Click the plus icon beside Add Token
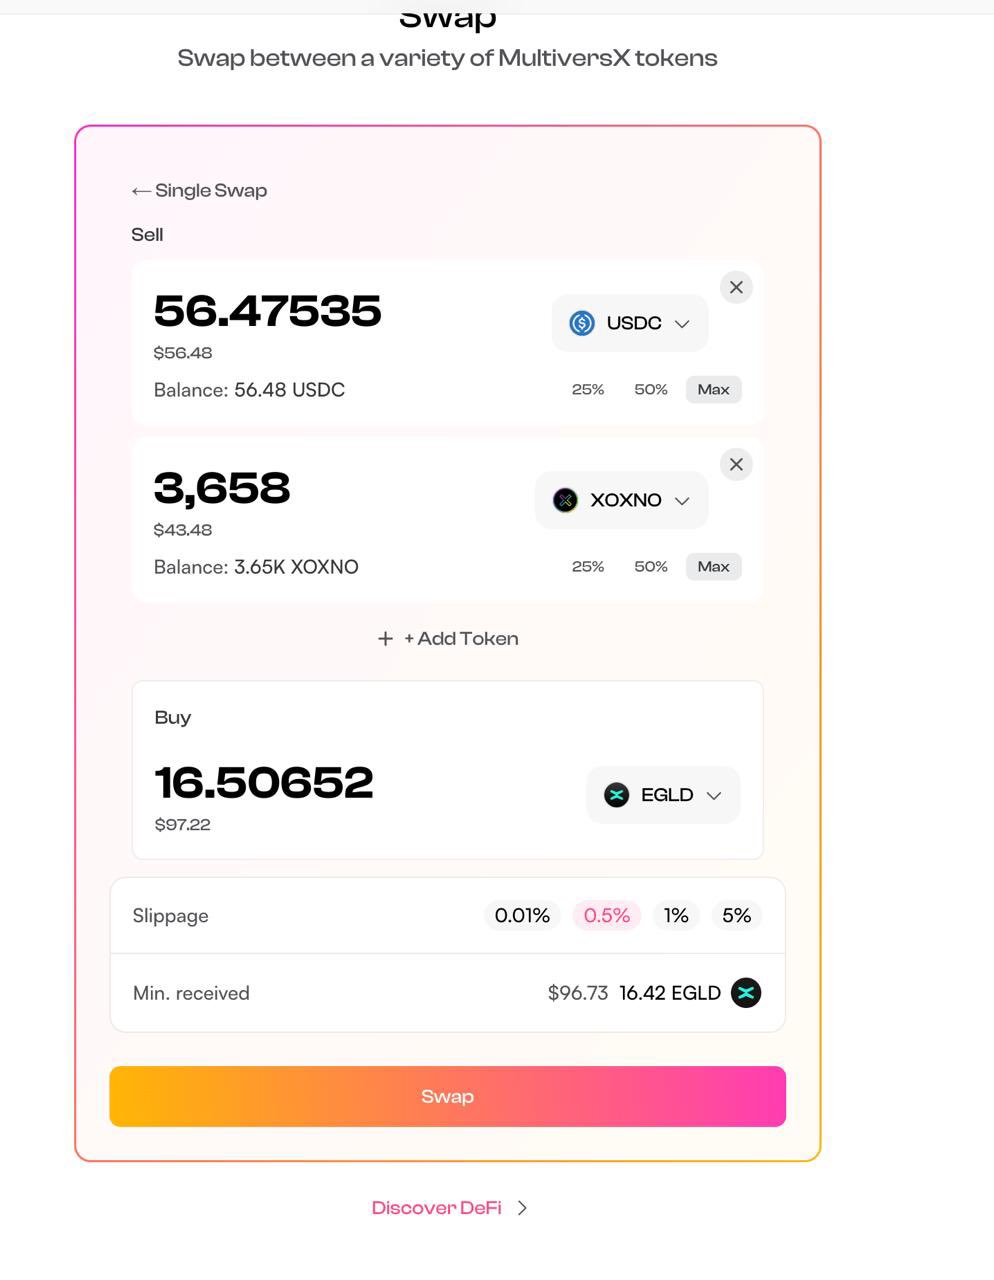This screenshot has height=1280, width=994. (x=385, y=639)
